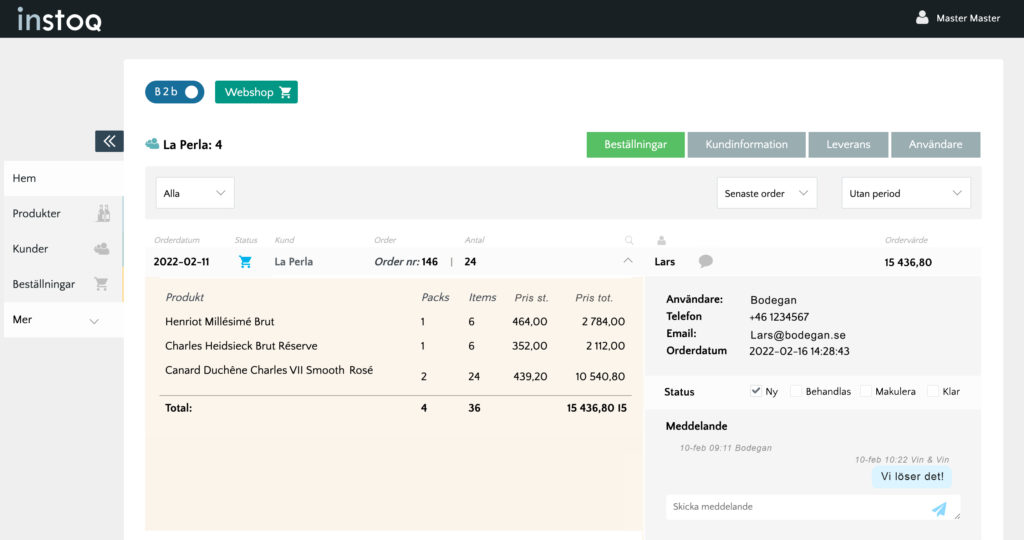Check the Behandlas status checkbox

pos(796,391)
